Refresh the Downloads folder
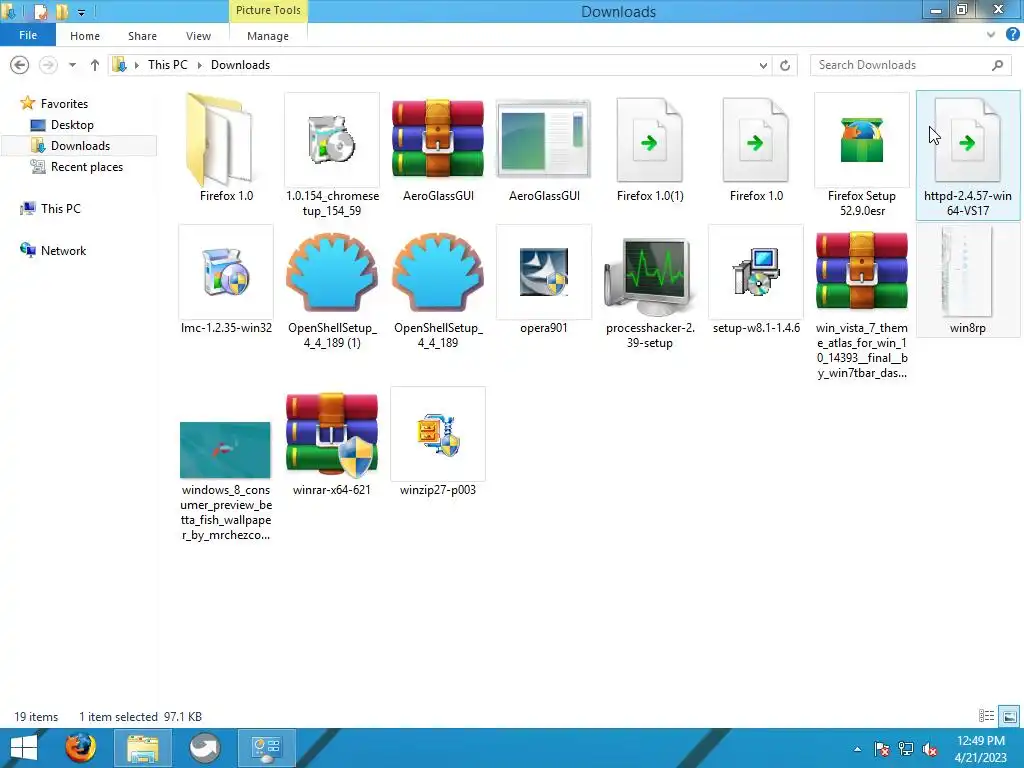The width and height of the screenshot is (1024, 768). [x=785, y=65]
